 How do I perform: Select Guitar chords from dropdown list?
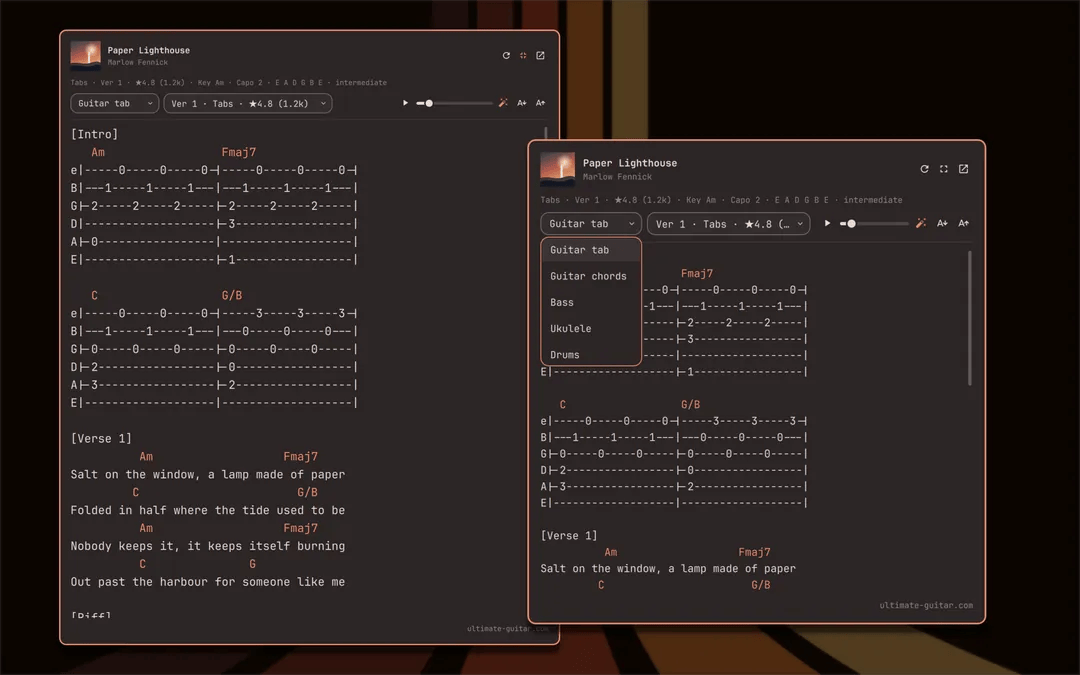pyautogui.click(x=591, y=276)
